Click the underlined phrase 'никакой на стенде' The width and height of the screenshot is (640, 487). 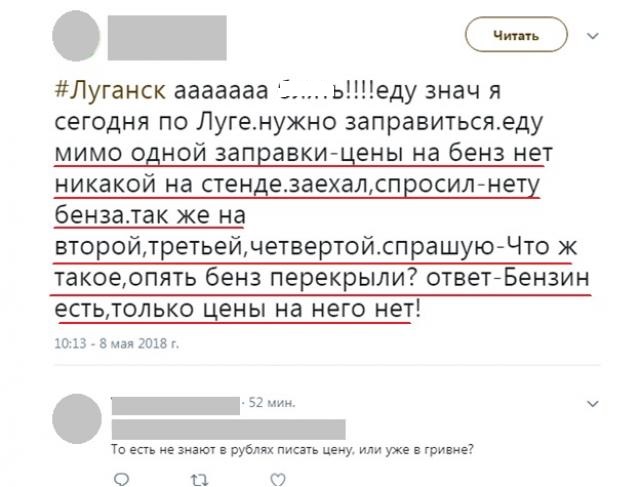pyautogui.click(x=169, y=184)
